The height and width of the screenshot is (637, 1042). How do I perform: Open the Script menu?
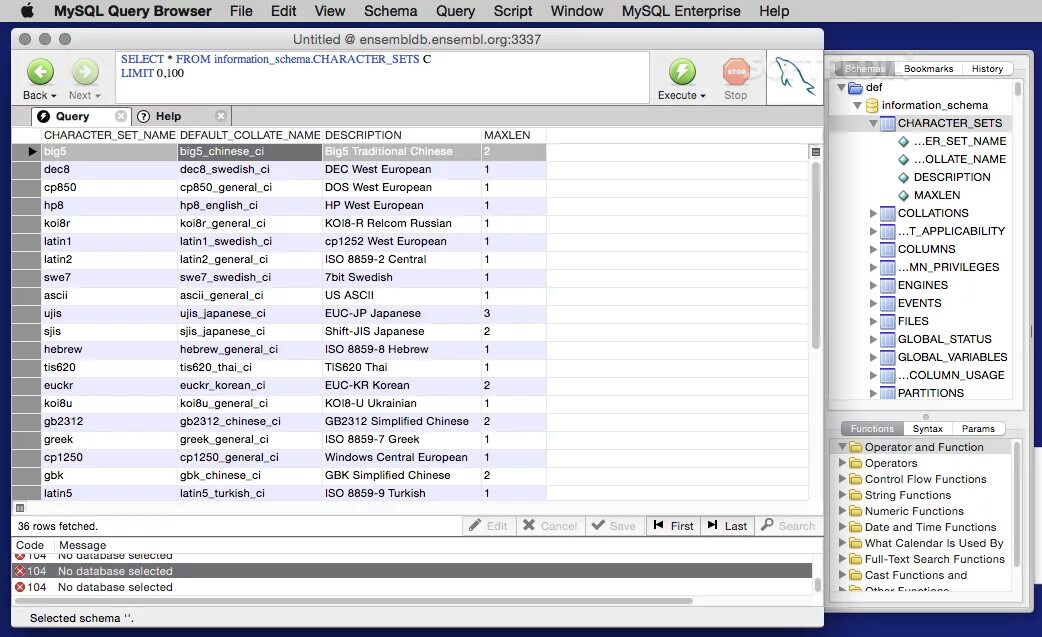[x=512, y=11]
